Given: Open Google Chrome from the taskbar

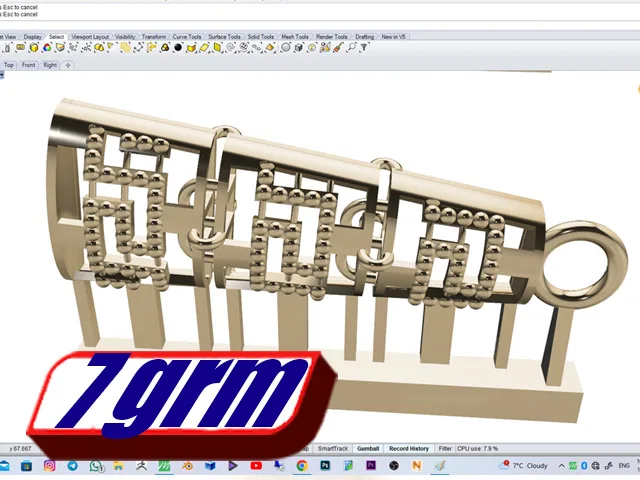Looking at the screenshot, I should coord(302,466).
